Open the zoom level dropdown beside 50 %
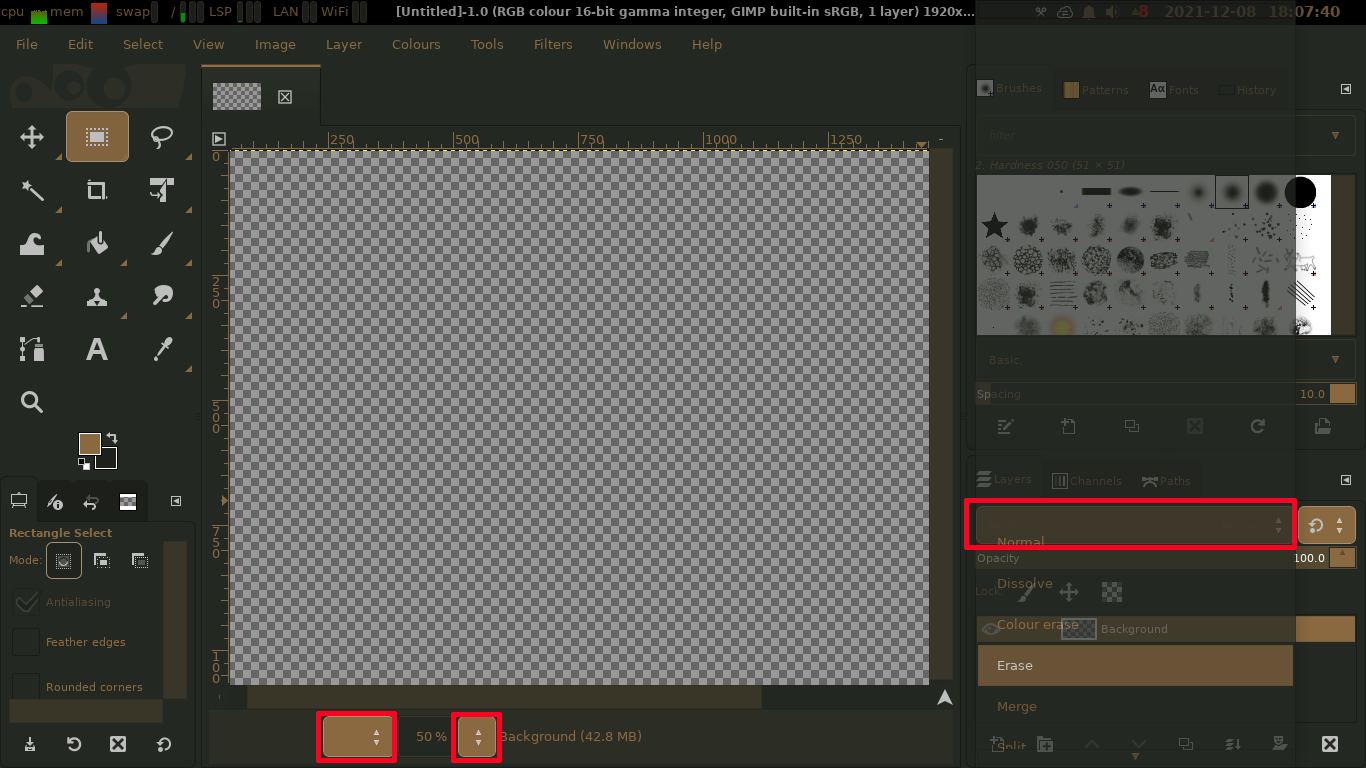Screen dimensions: 1366x768 point(477,737)
